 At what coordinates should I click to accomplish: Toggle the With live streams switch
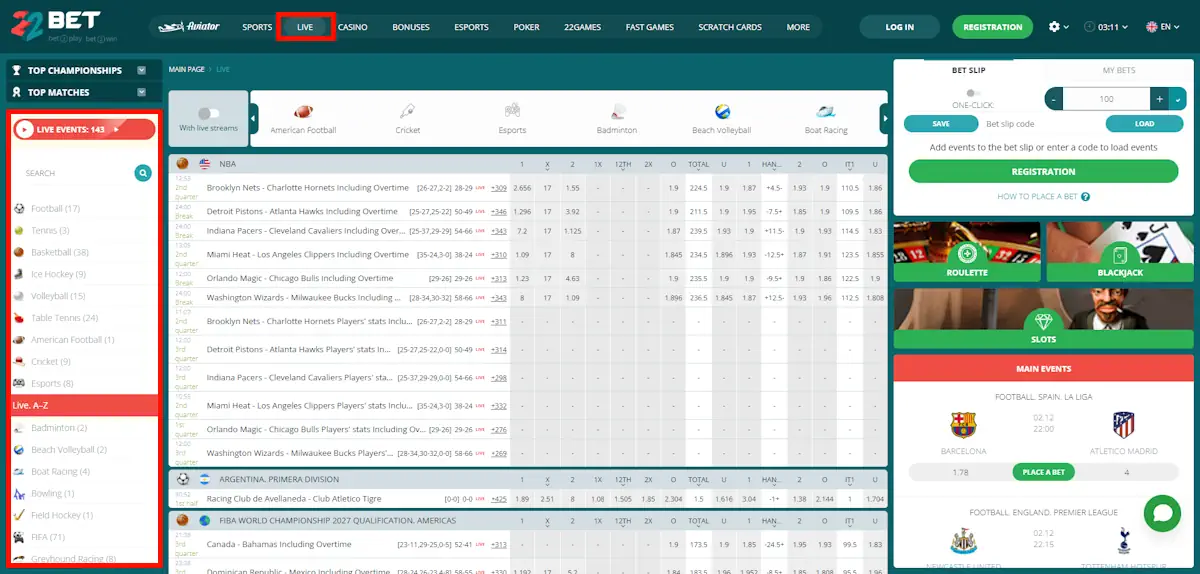(x=209, y=114)
